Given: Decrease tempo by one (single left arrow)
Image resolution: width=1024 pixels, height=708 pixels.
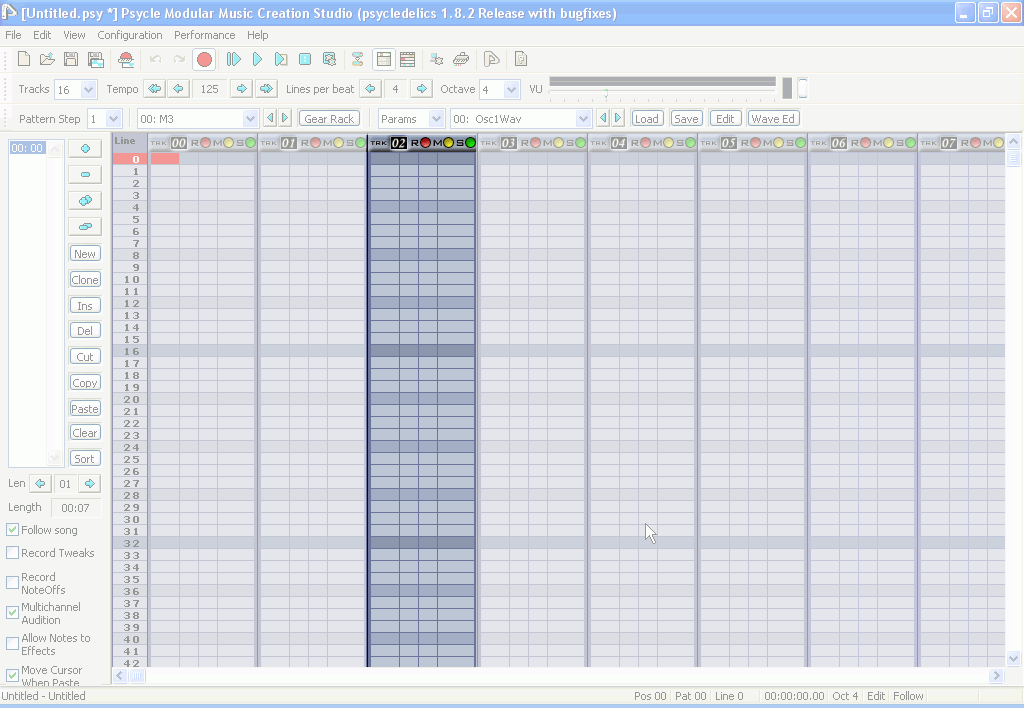Looking at the screenshot, I should click(x=178, y=89).
